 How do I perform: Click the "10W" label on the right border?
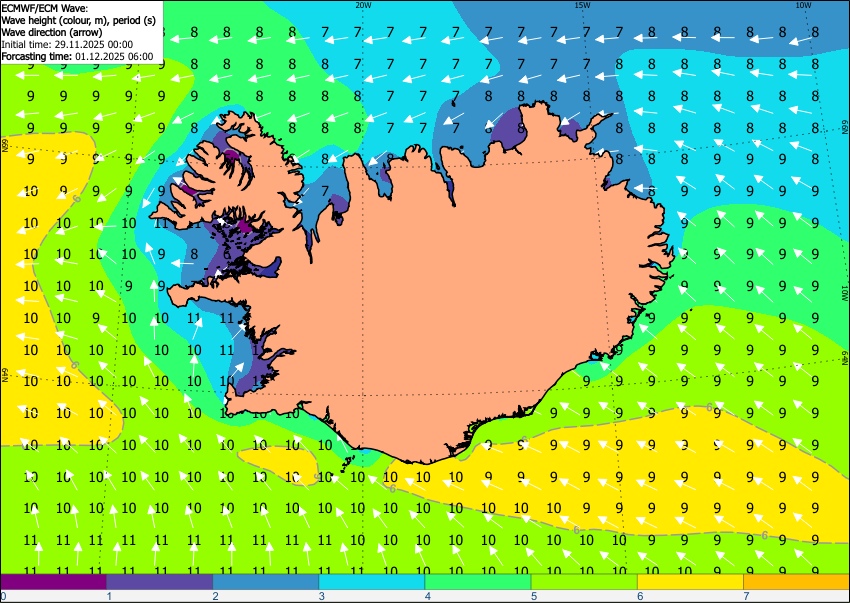[x=844, y=293]
